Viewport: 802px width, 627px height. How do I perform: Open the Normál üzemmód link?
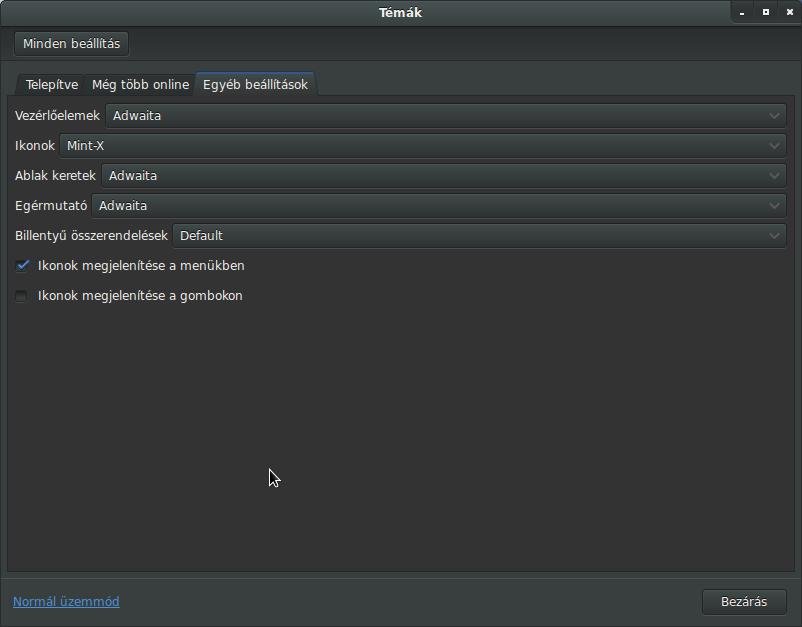(x=66, y=601)
